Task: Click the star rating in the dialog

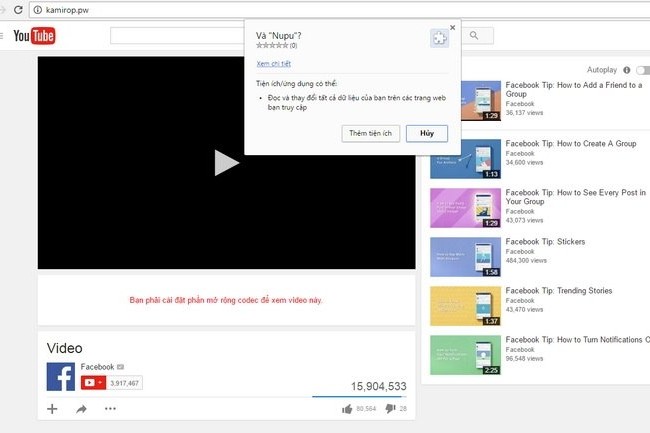Action: (x=272, y=46)
